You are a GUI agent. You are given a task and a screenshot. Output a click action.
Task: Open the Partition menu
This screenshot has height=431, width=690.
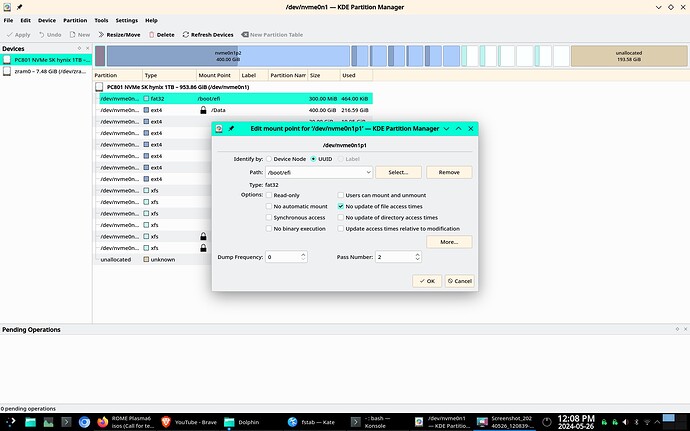[75, 20]
